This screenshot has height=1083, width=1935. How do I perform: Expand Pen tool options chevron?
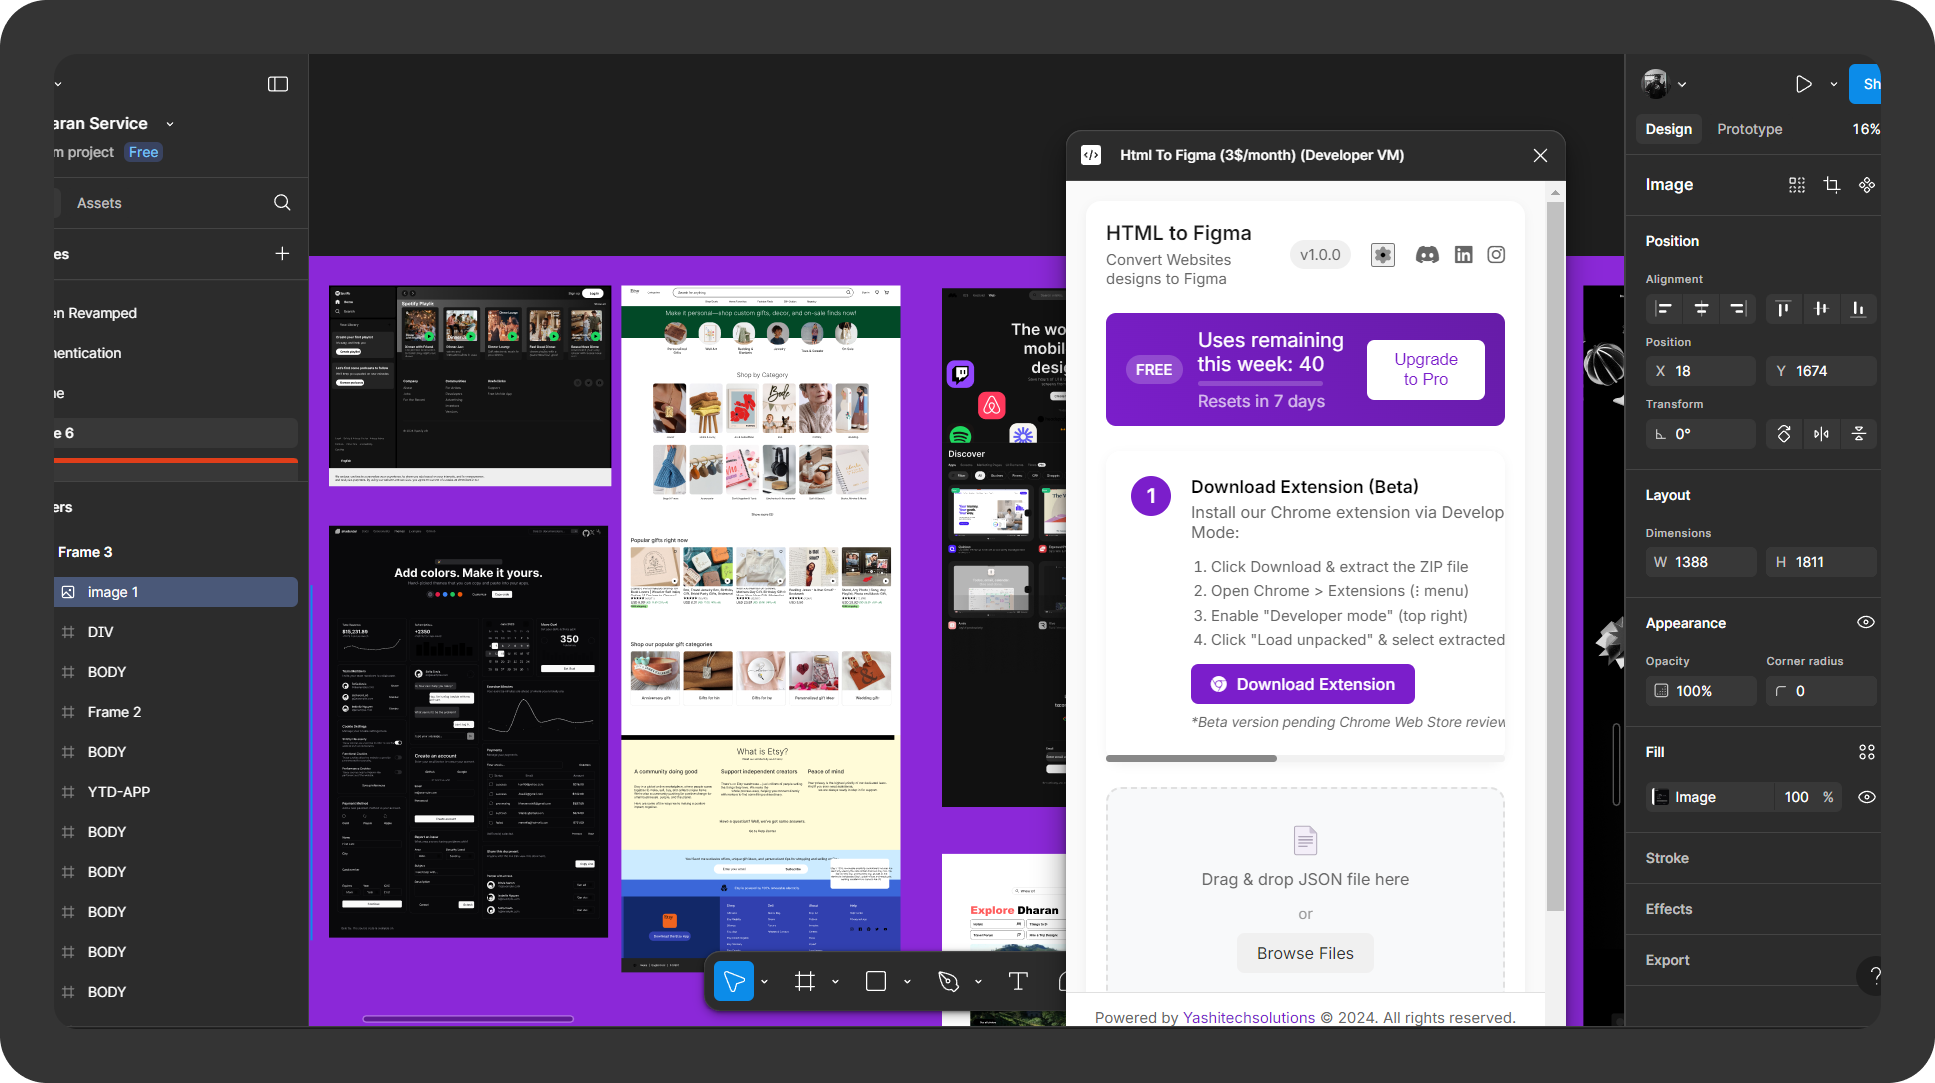pos(978,982)
